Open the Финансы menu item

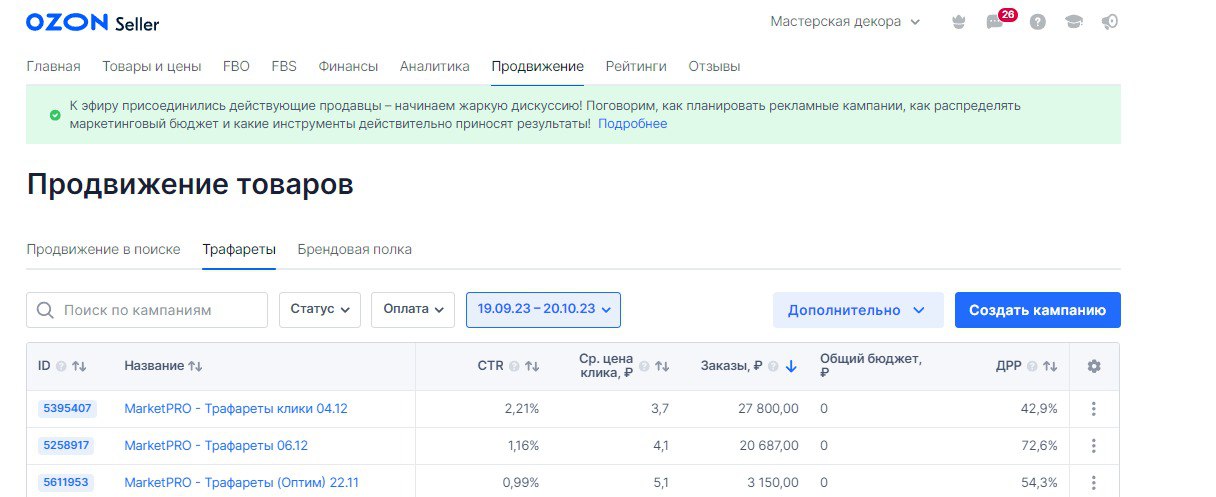(348, 67)
